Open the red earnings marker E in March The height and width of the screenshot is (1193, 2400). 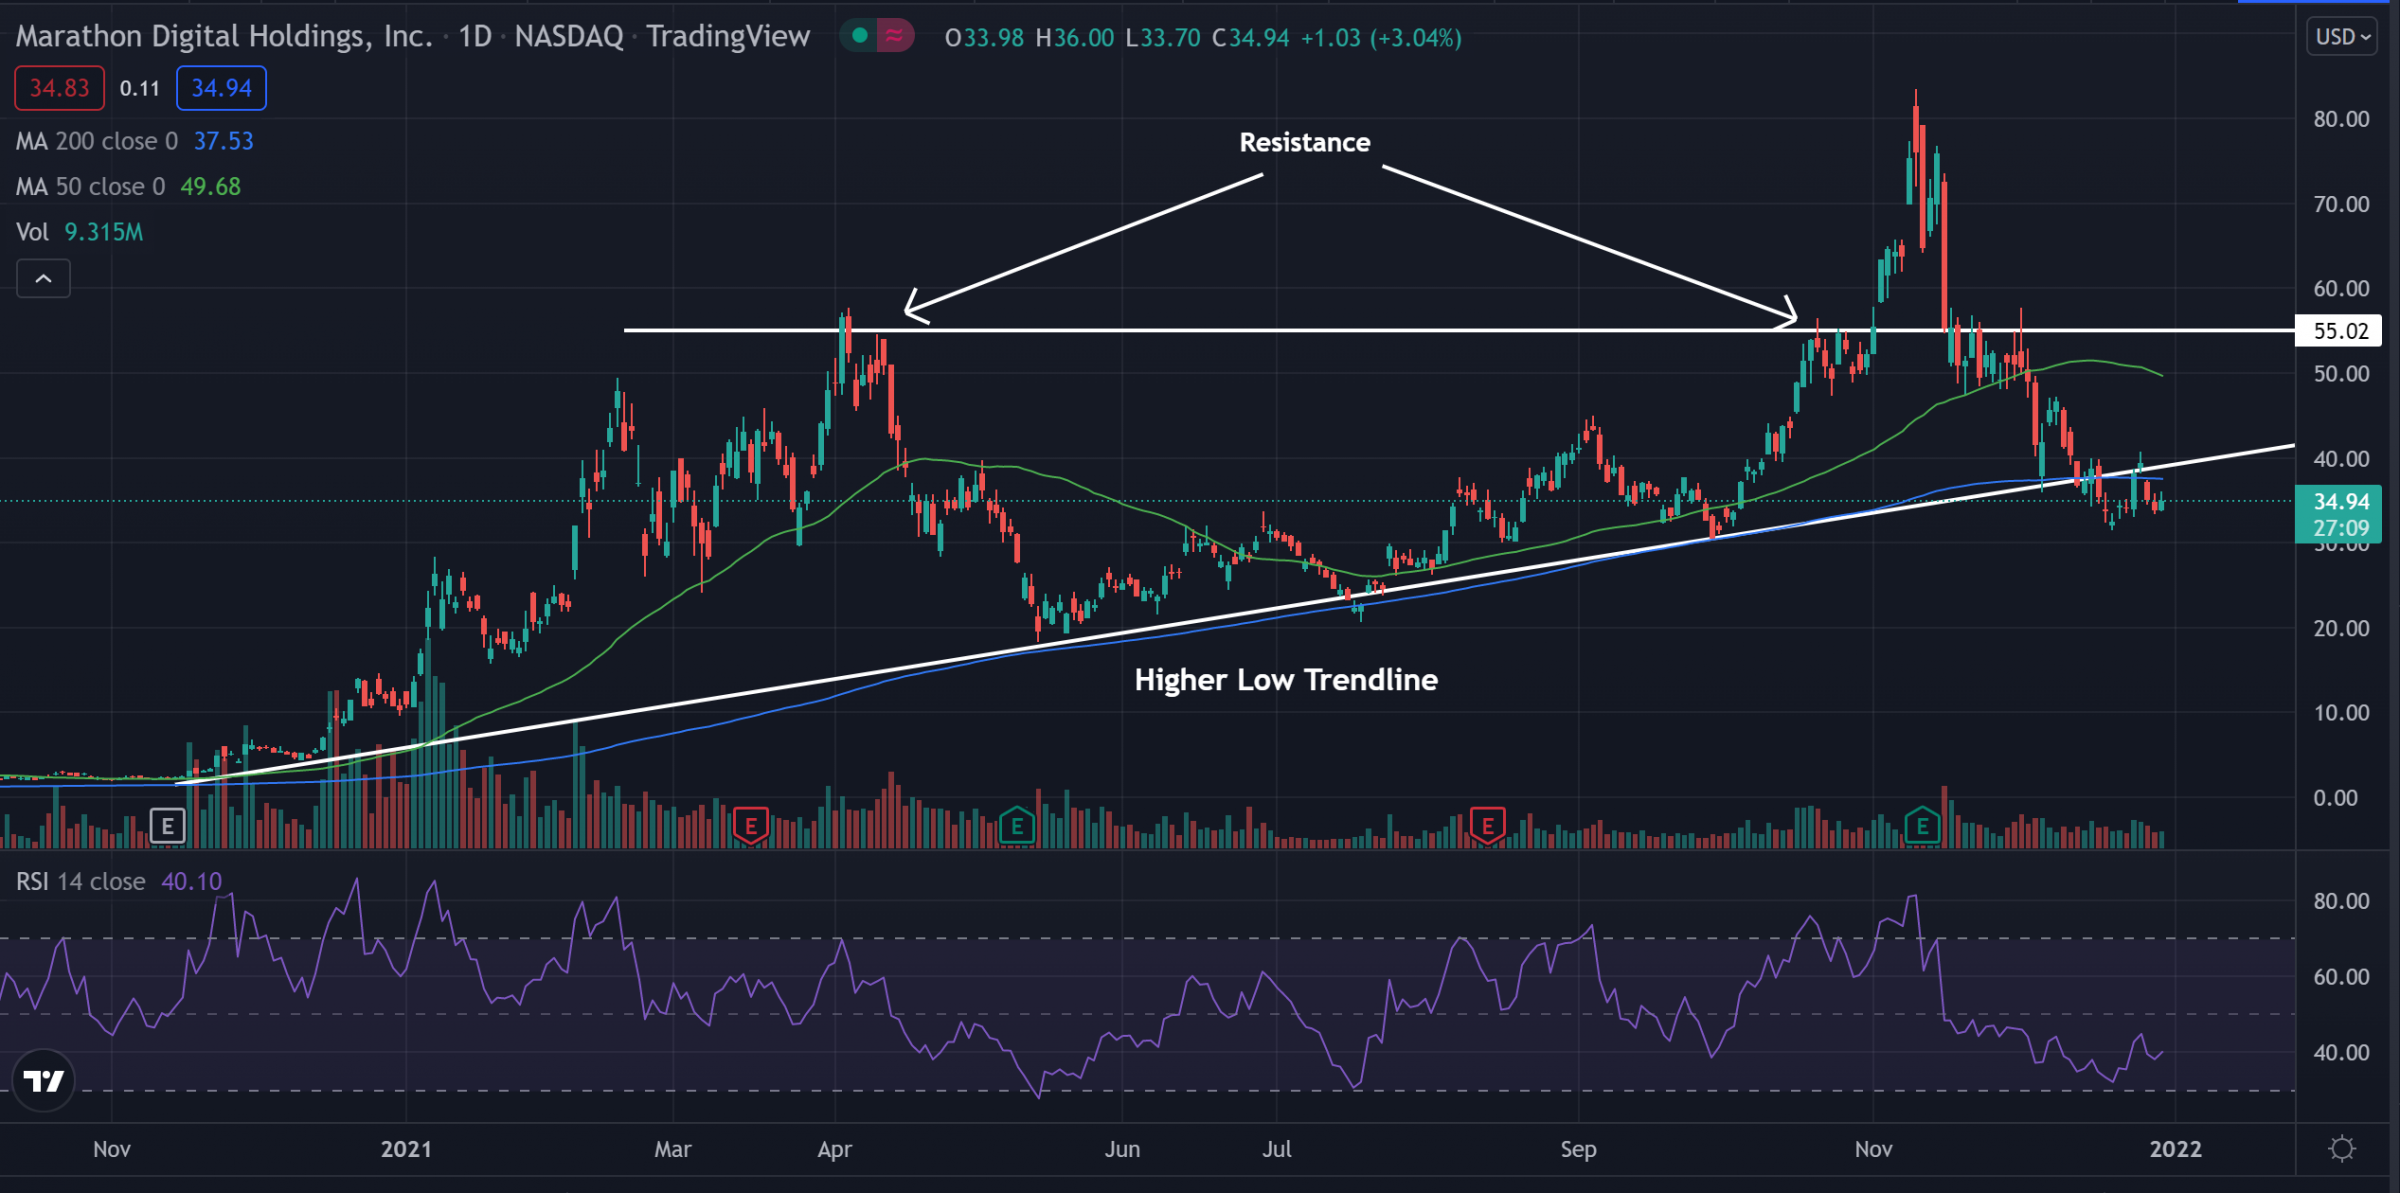pos(750,827)
